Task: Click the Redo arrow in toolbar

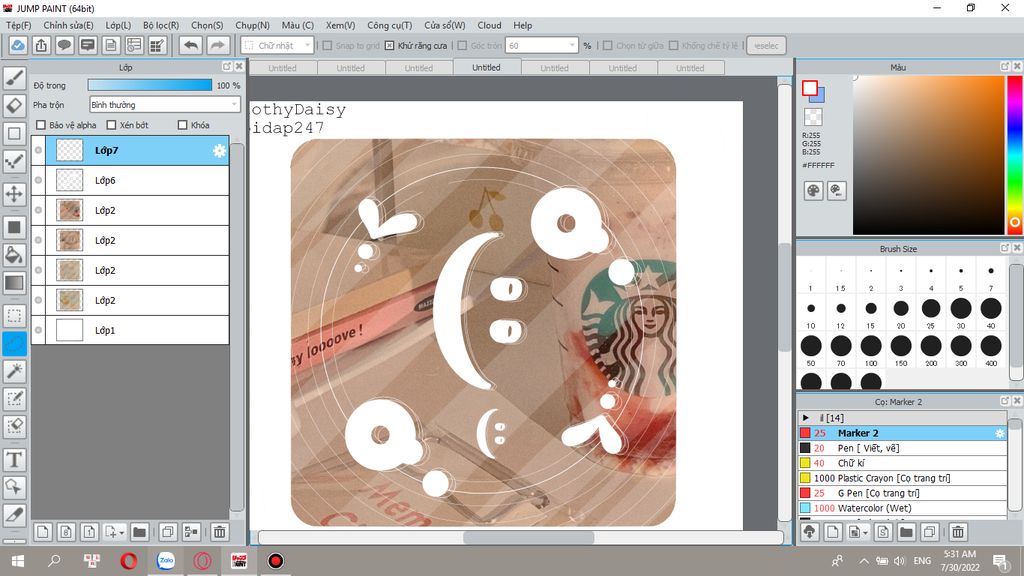Action: tap(218, 46)
